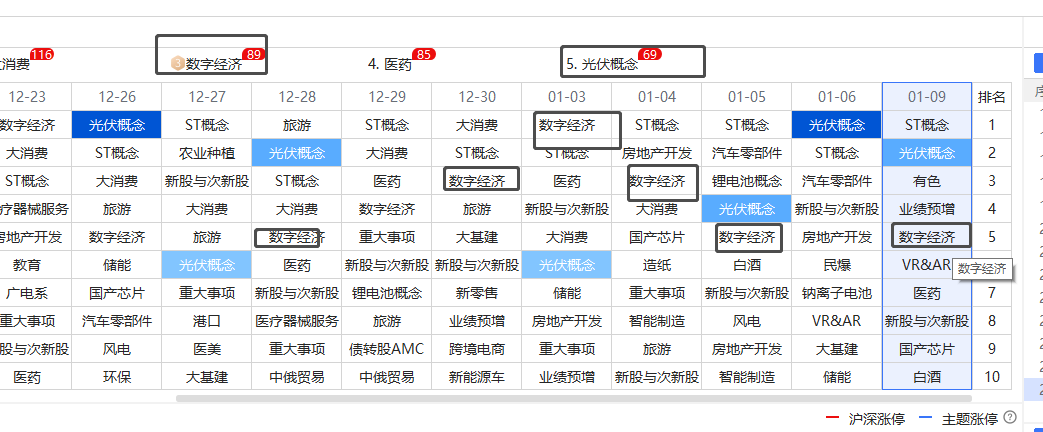The height and width of the screenshot is (432, 1043).
Task: Click the 医美 cell
Action: pyautogui.click(x=207, y=349)
